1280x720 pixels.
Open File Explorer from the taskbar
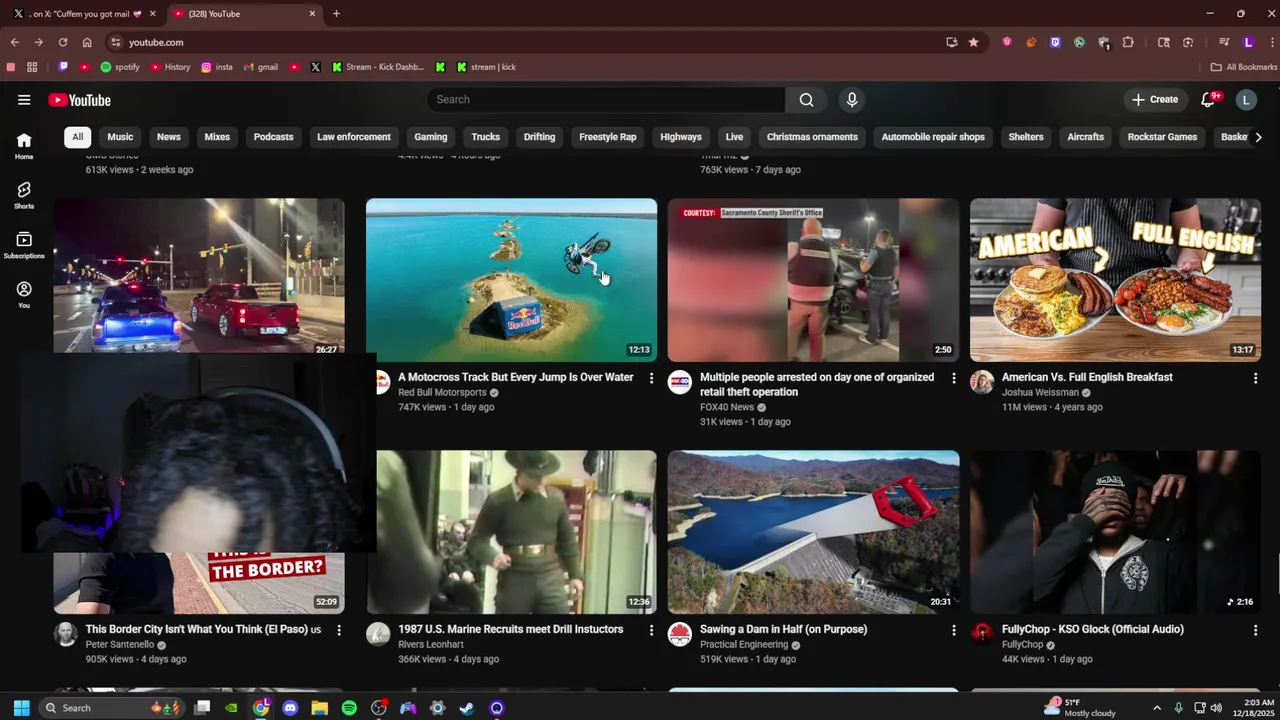point(319,708)
